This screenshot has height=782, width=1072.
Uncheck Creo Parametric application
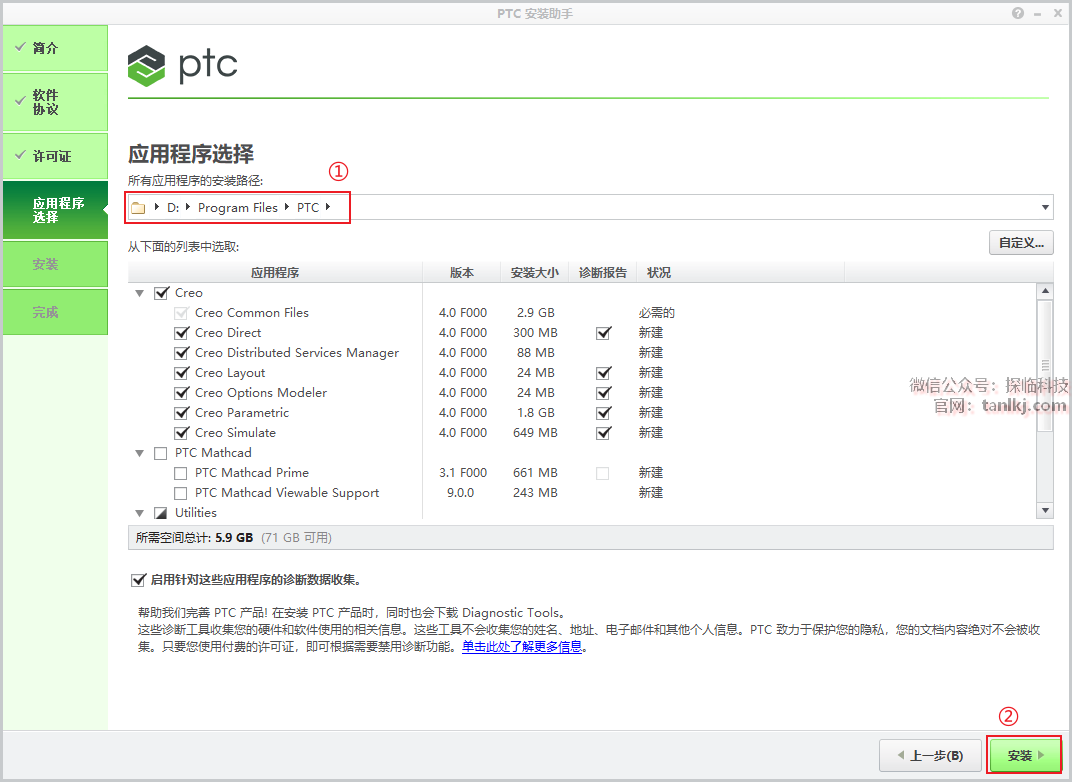[x=181, y=413]
